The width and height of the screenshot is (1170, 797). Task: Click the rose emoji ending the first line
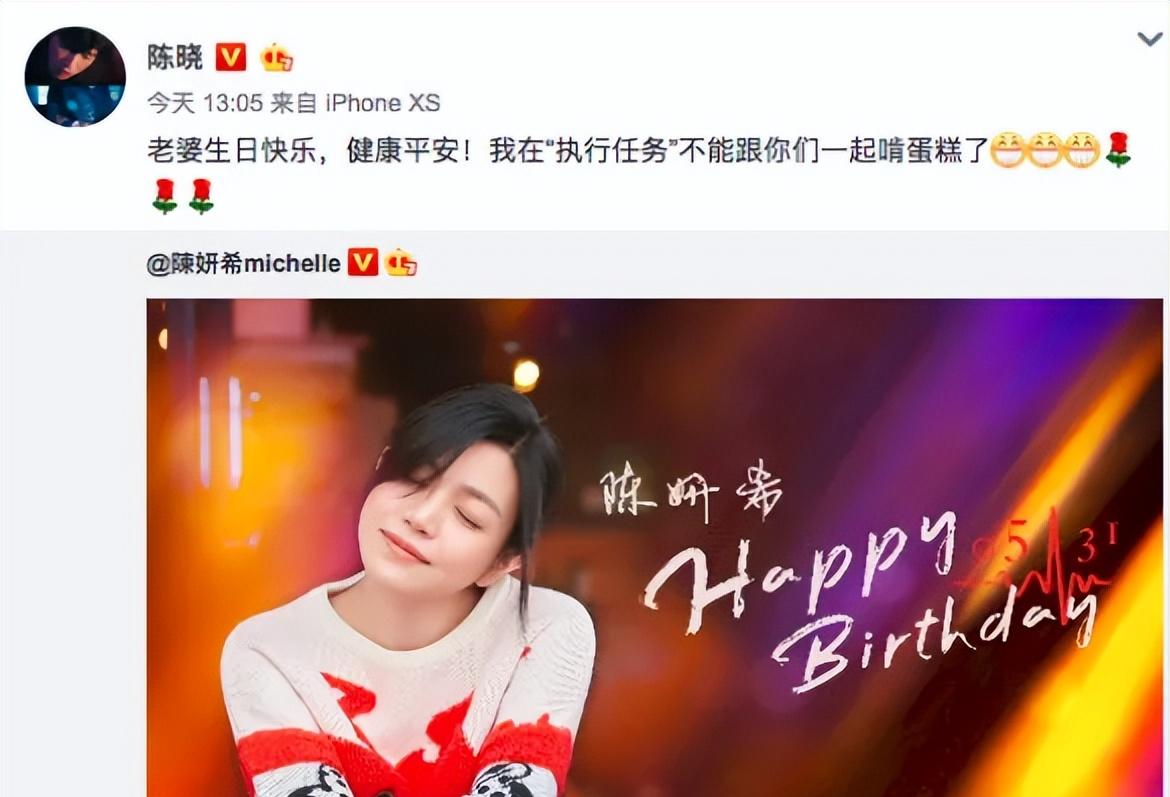point(1117,150)
